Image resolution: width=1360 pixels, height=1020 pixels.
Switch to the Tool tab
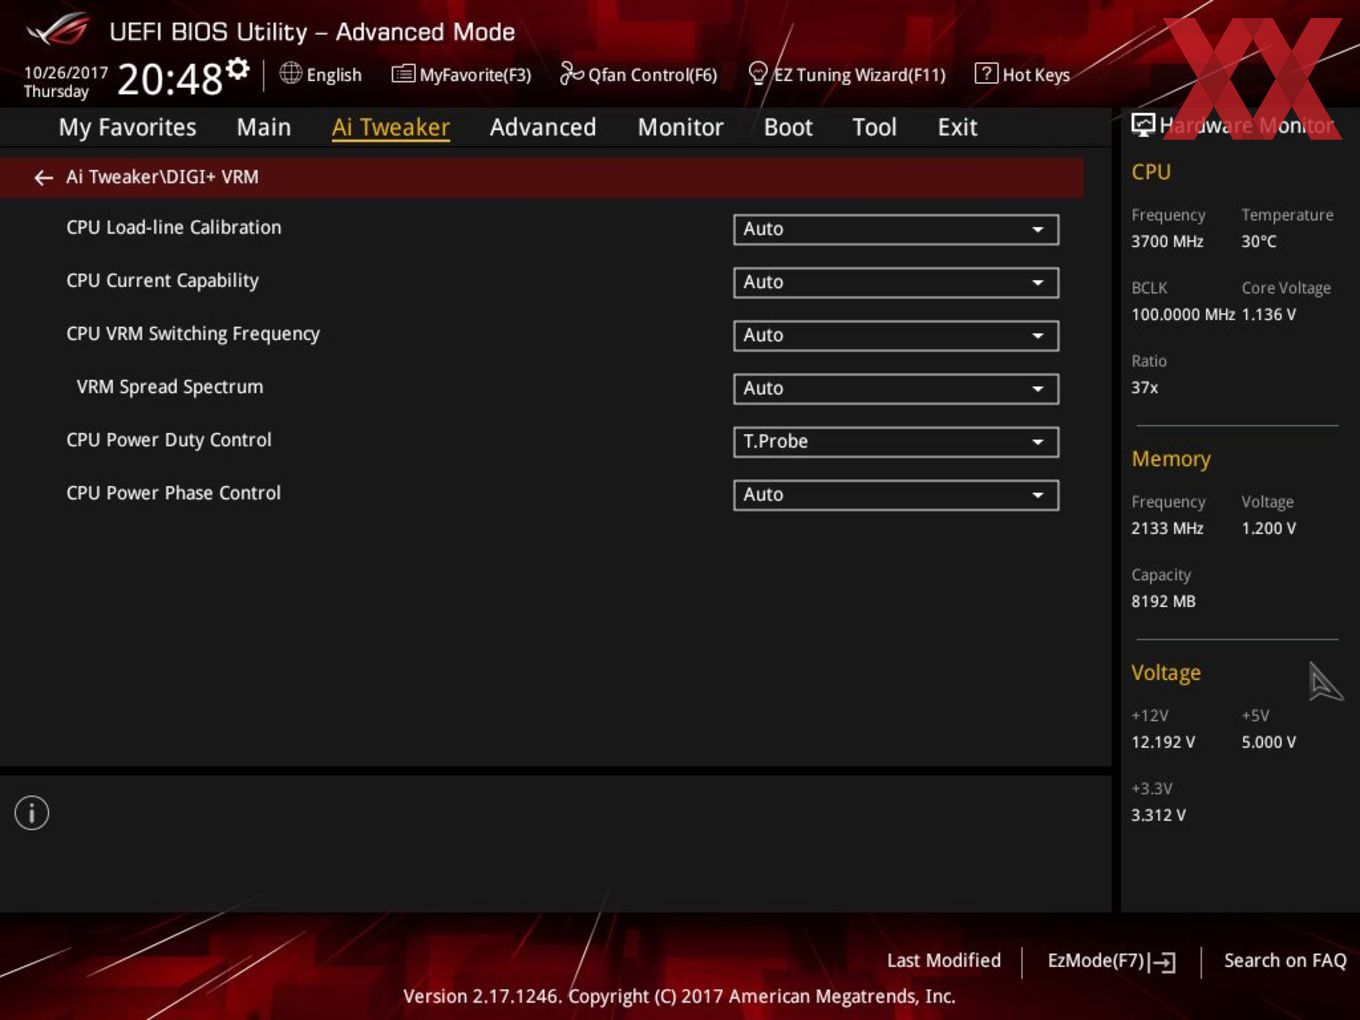coord(874,127)
